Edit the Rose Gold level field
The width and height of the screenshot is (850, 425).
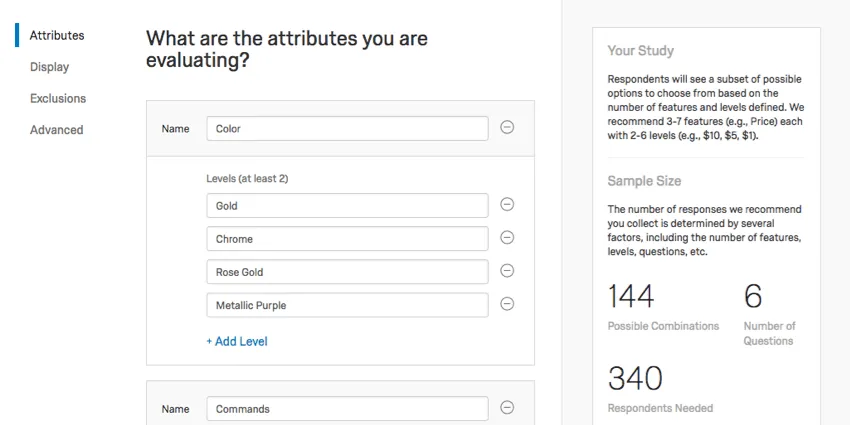[x=347, y=272]
